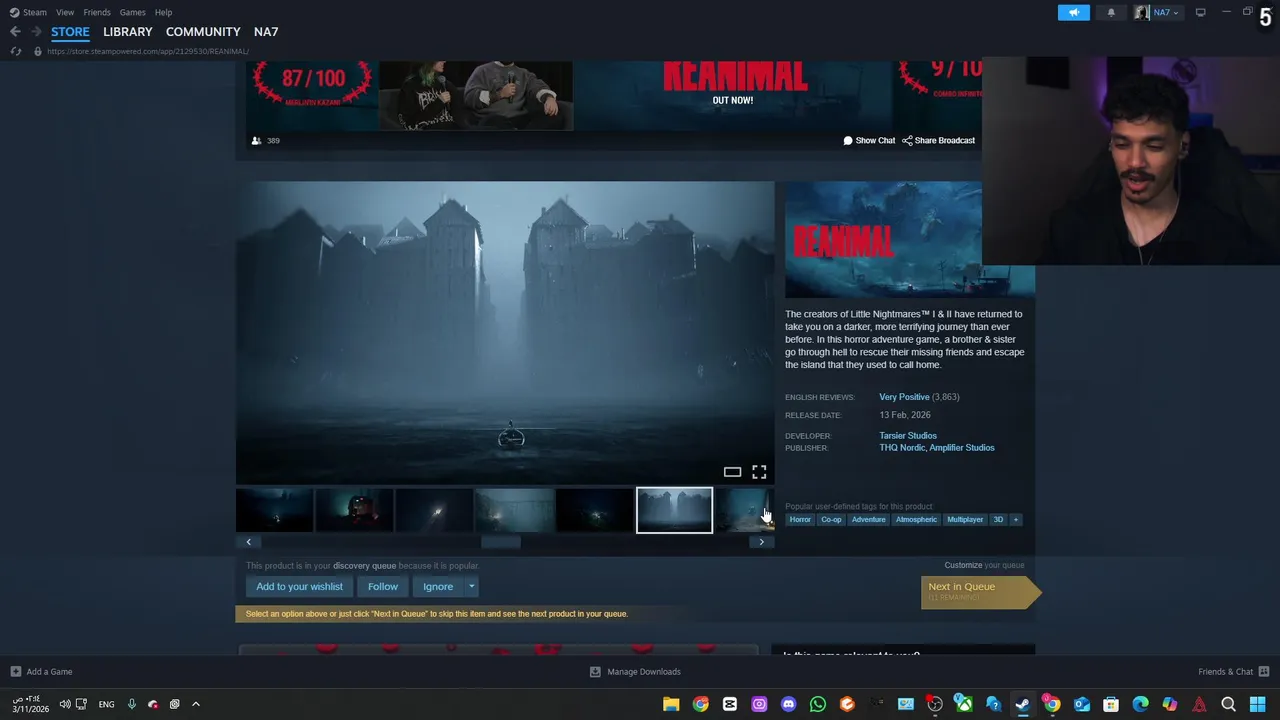
Task: Show previous thumbnails with left arrow
Action: 249,542
